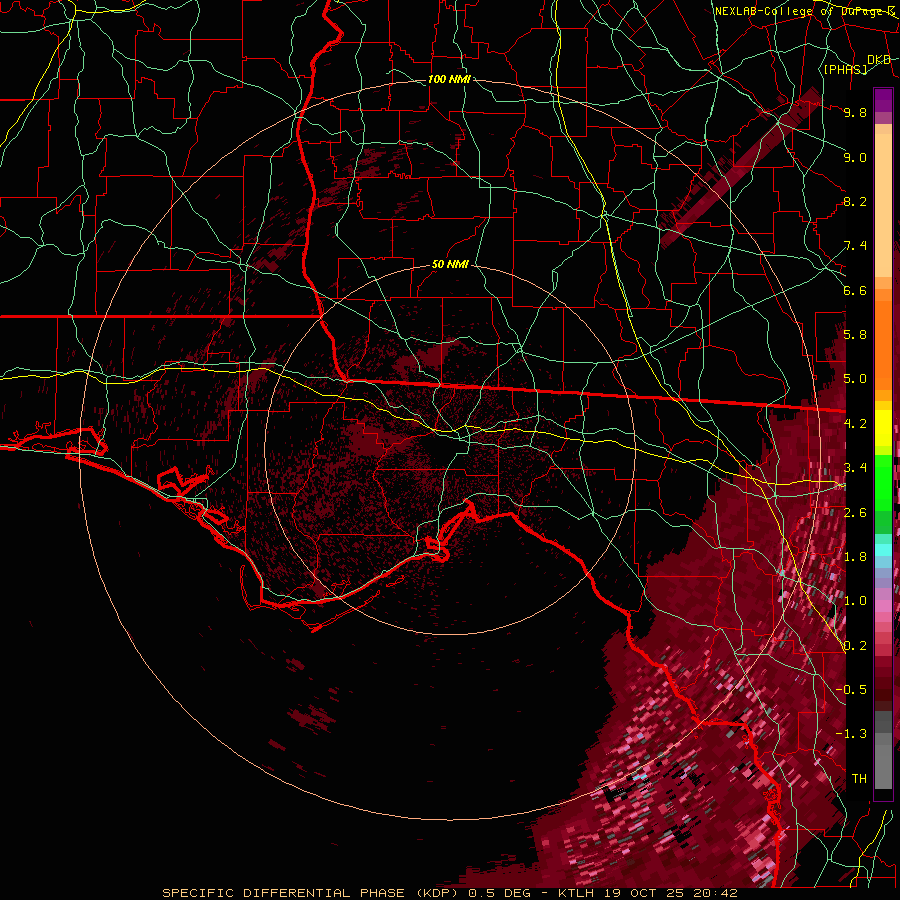Pick the pink segment of color scale
This screenshot has width=900, height=900.
883,606
